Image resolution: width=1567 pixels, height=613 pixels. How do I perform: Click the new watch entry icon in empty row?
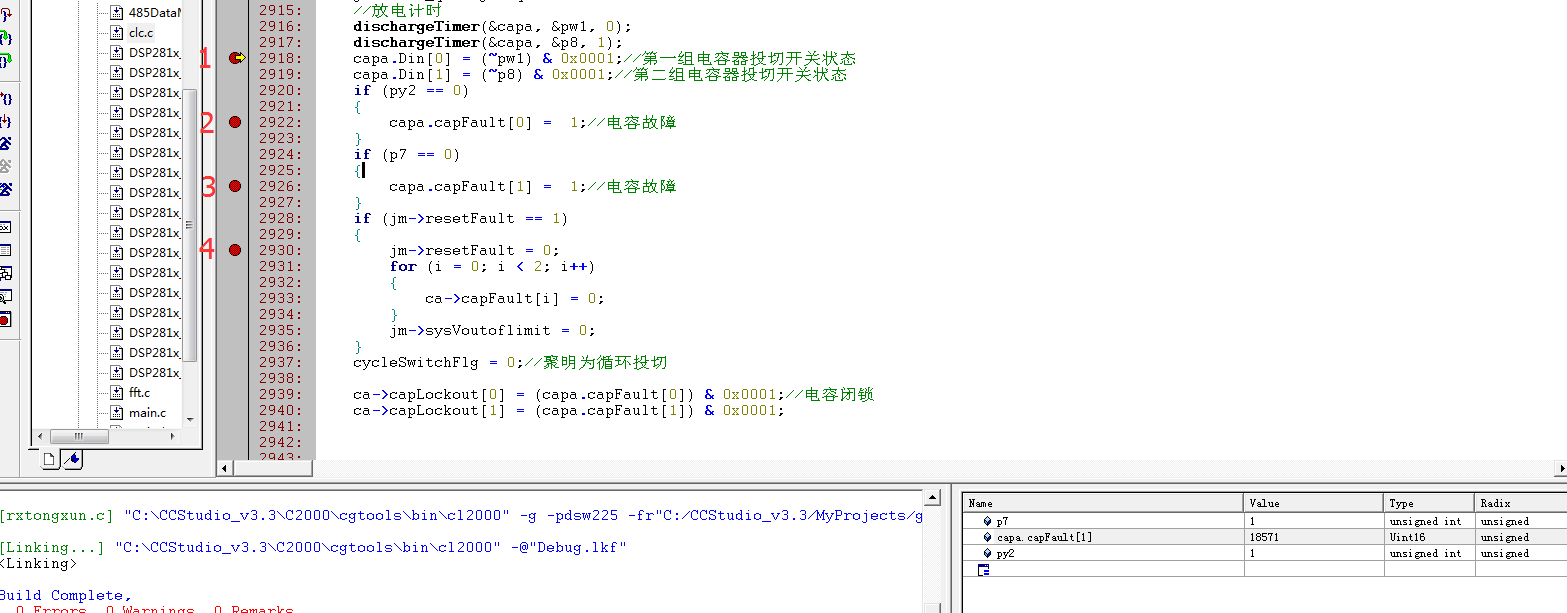click(x=984, y=570)
